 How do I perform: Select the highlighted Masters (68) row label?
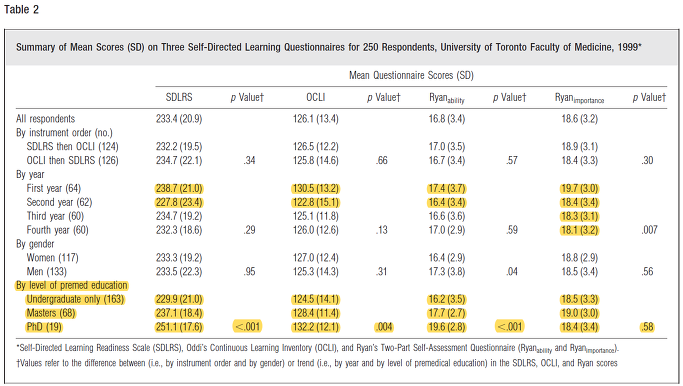51,313
